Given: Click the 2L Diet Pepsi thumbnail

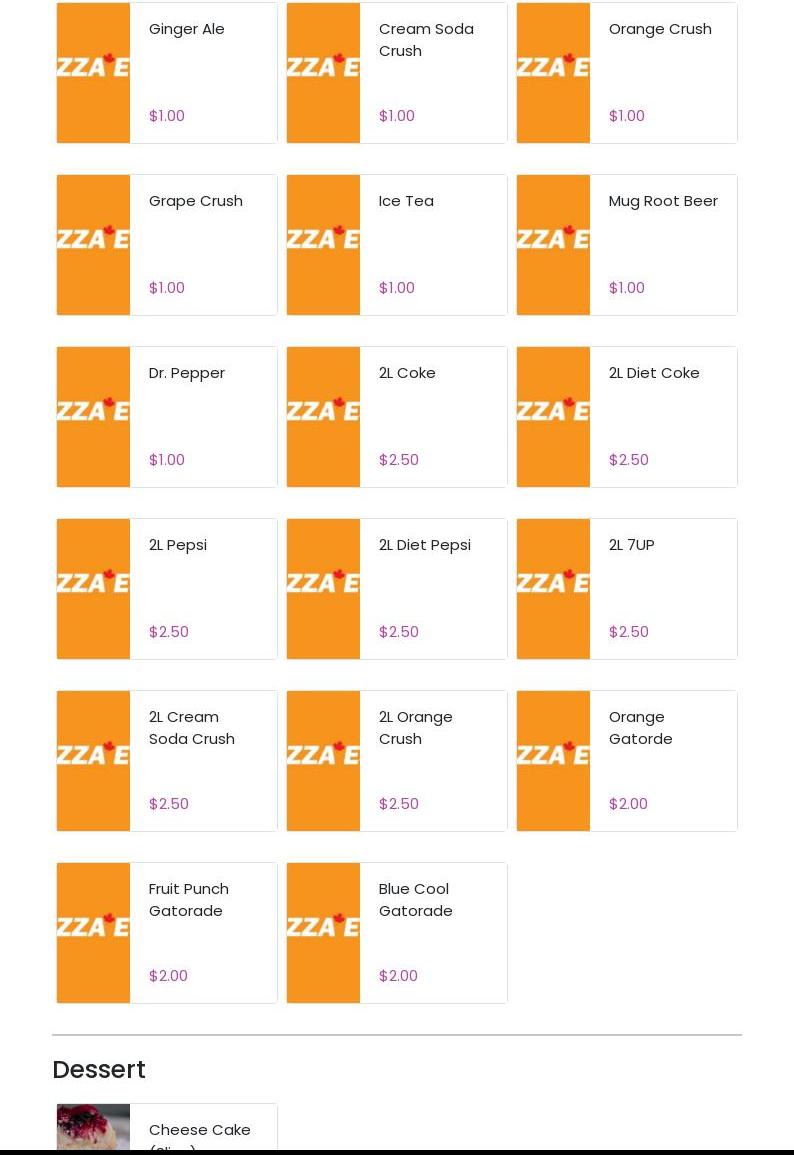Looking at the screenshot, I should click(323, 589).
